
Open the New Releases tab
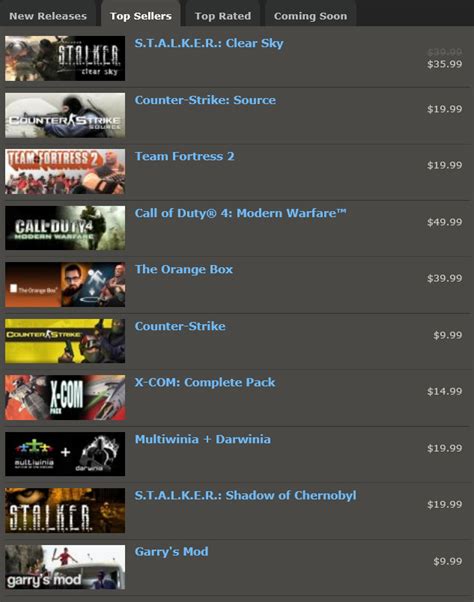tap(48, 16)
